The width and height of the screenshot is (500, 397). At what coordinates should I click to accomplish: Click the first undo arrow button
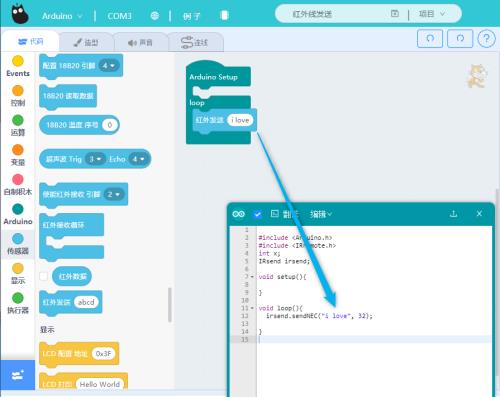(430, 38)
